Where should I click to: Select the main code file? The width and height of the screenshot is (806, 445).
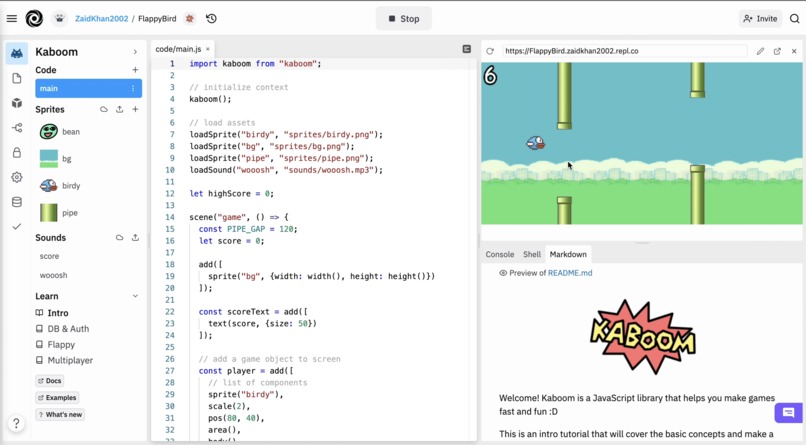[x=88, y=88]
